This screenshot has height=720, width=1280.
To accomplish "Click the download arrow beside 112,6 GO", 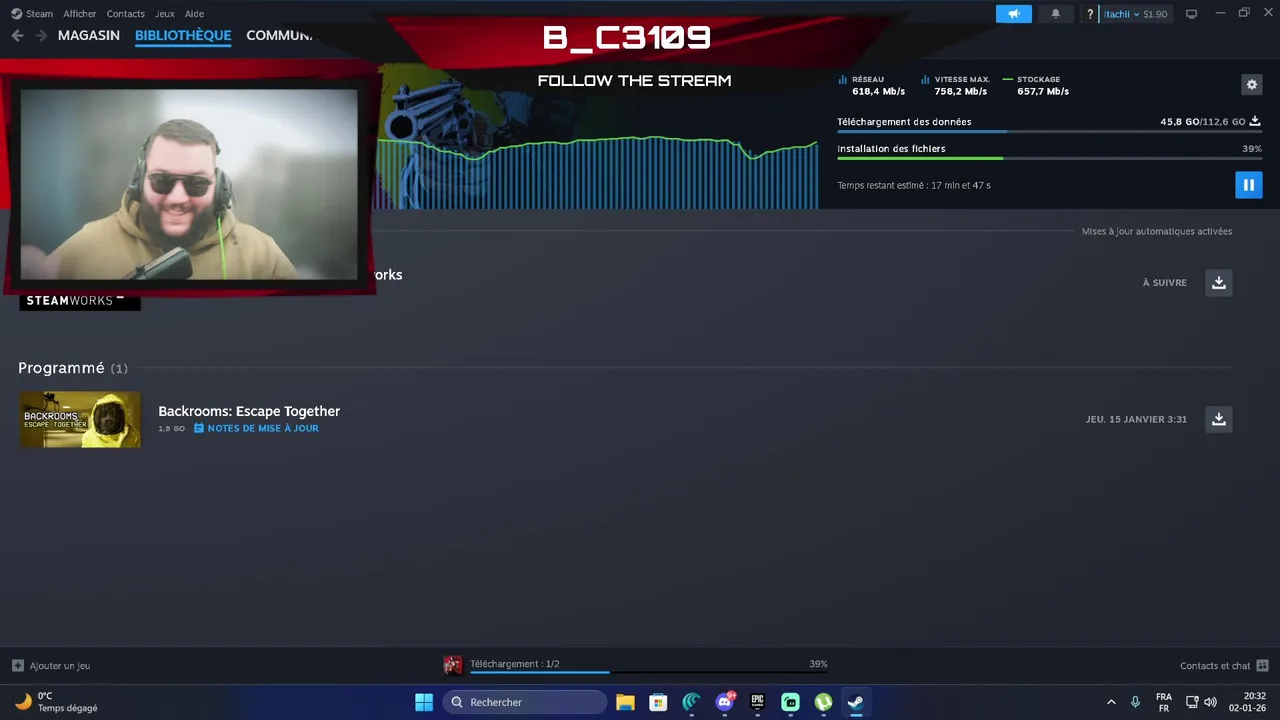I will tap(1255, 121).
